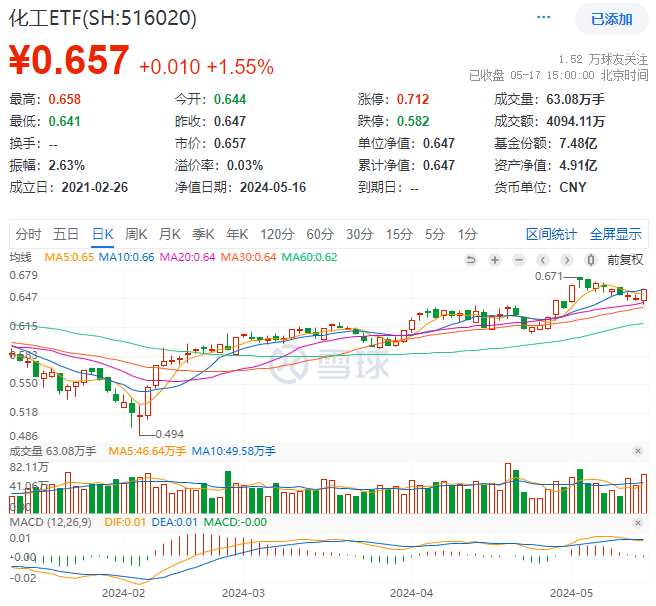The height and width of the screenshot is (606, 656).
Task: Click the chart reset undo icon
Action: pos(471,260)
